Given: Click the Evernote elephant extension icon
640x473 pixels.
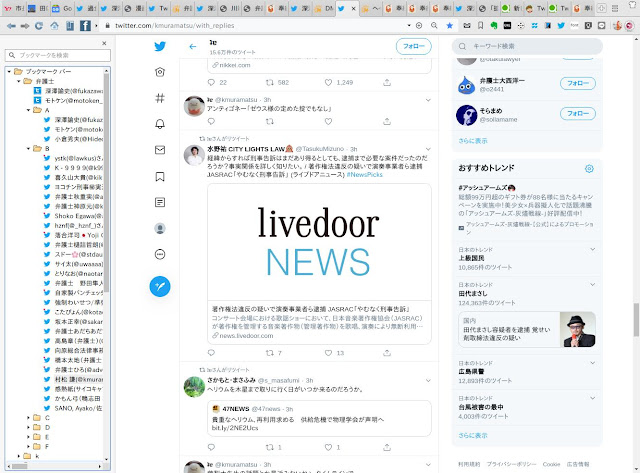Looking at the screenshot, I should point(494,26).
